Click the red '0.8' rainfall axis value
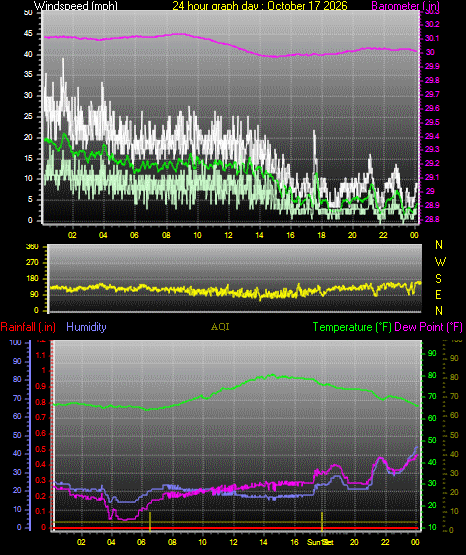 41,402
